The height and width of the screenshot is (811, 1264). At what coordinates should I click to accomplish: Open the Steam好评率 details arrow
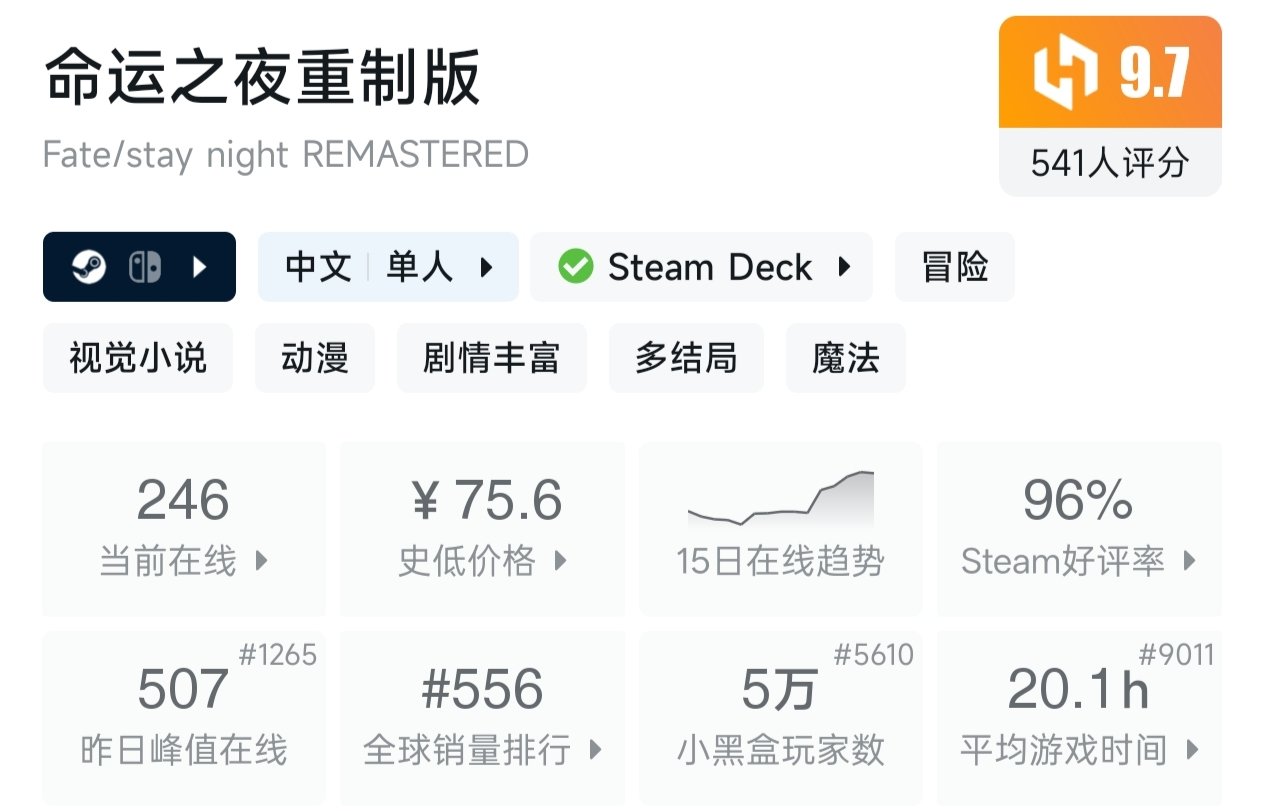[x=1190, y=561]
